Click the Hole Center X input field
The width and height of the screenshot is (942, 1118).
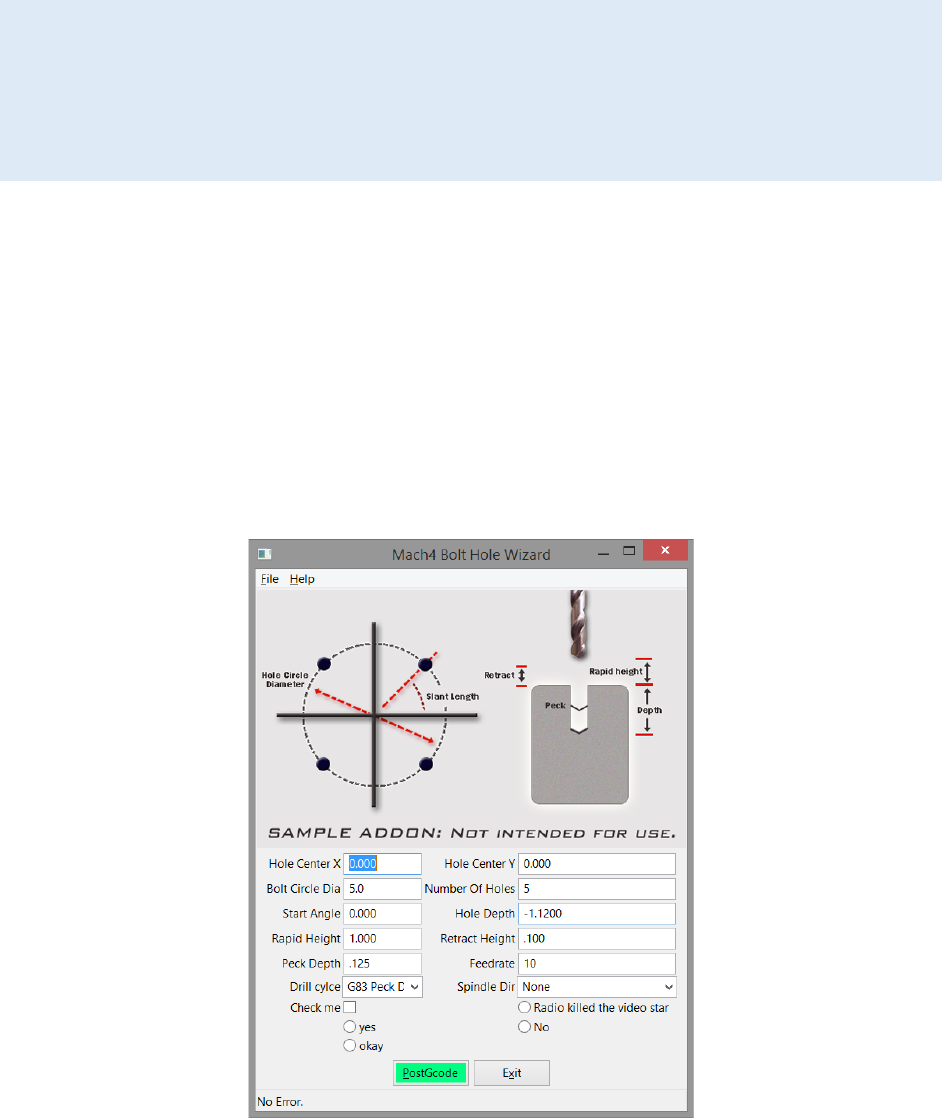[382, 863]
